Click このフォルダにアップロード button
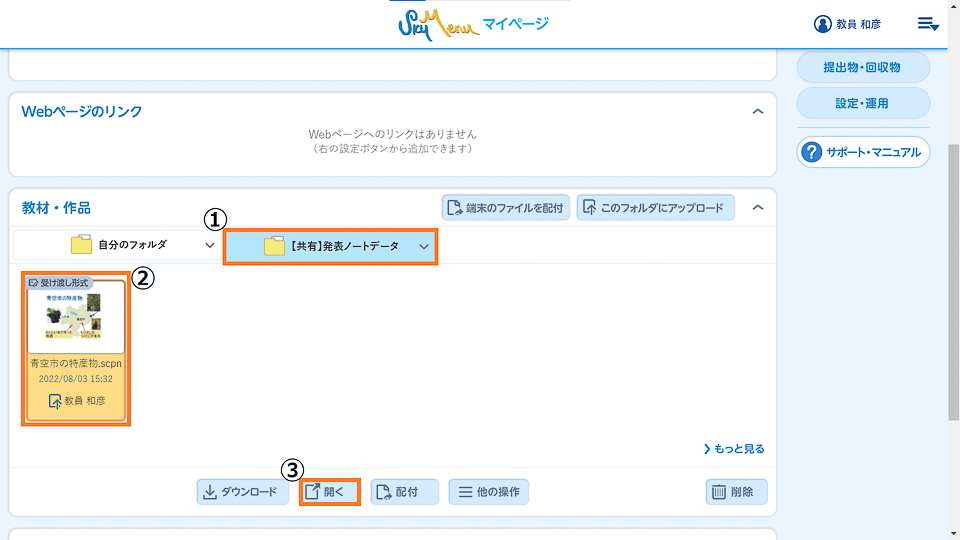The width and height of the screenshot is (960, 540). coord(655,208)
